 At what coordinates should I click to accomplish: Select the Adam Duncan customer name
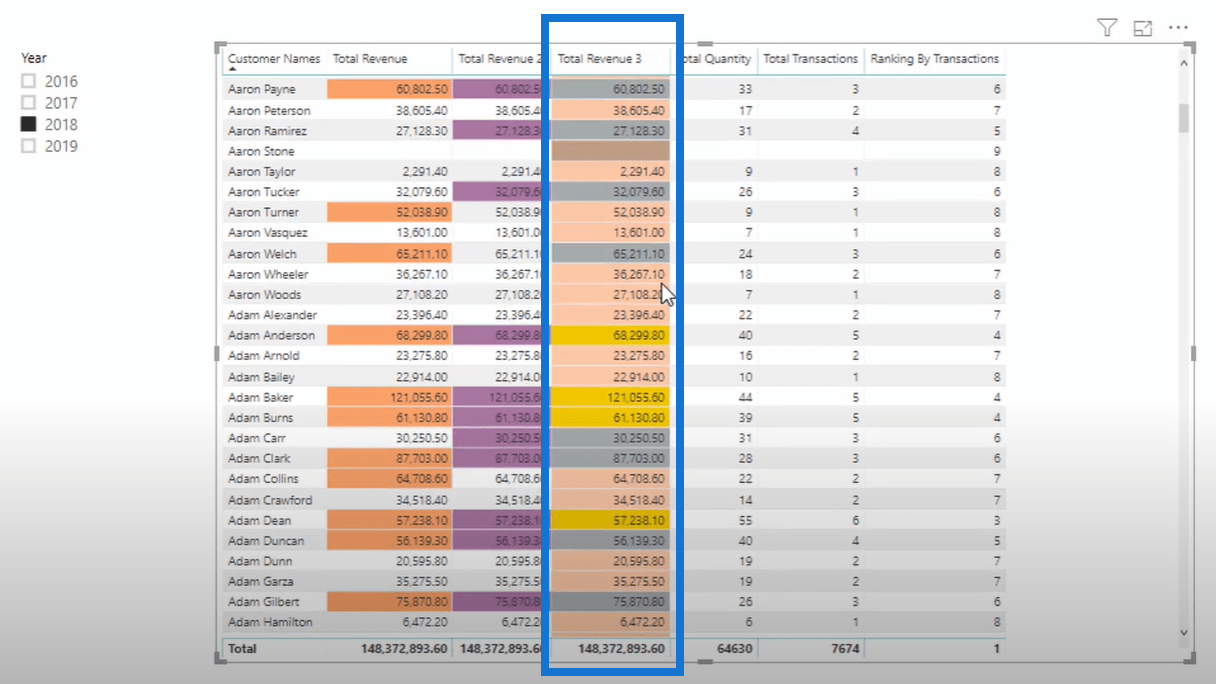click(266, 541)
